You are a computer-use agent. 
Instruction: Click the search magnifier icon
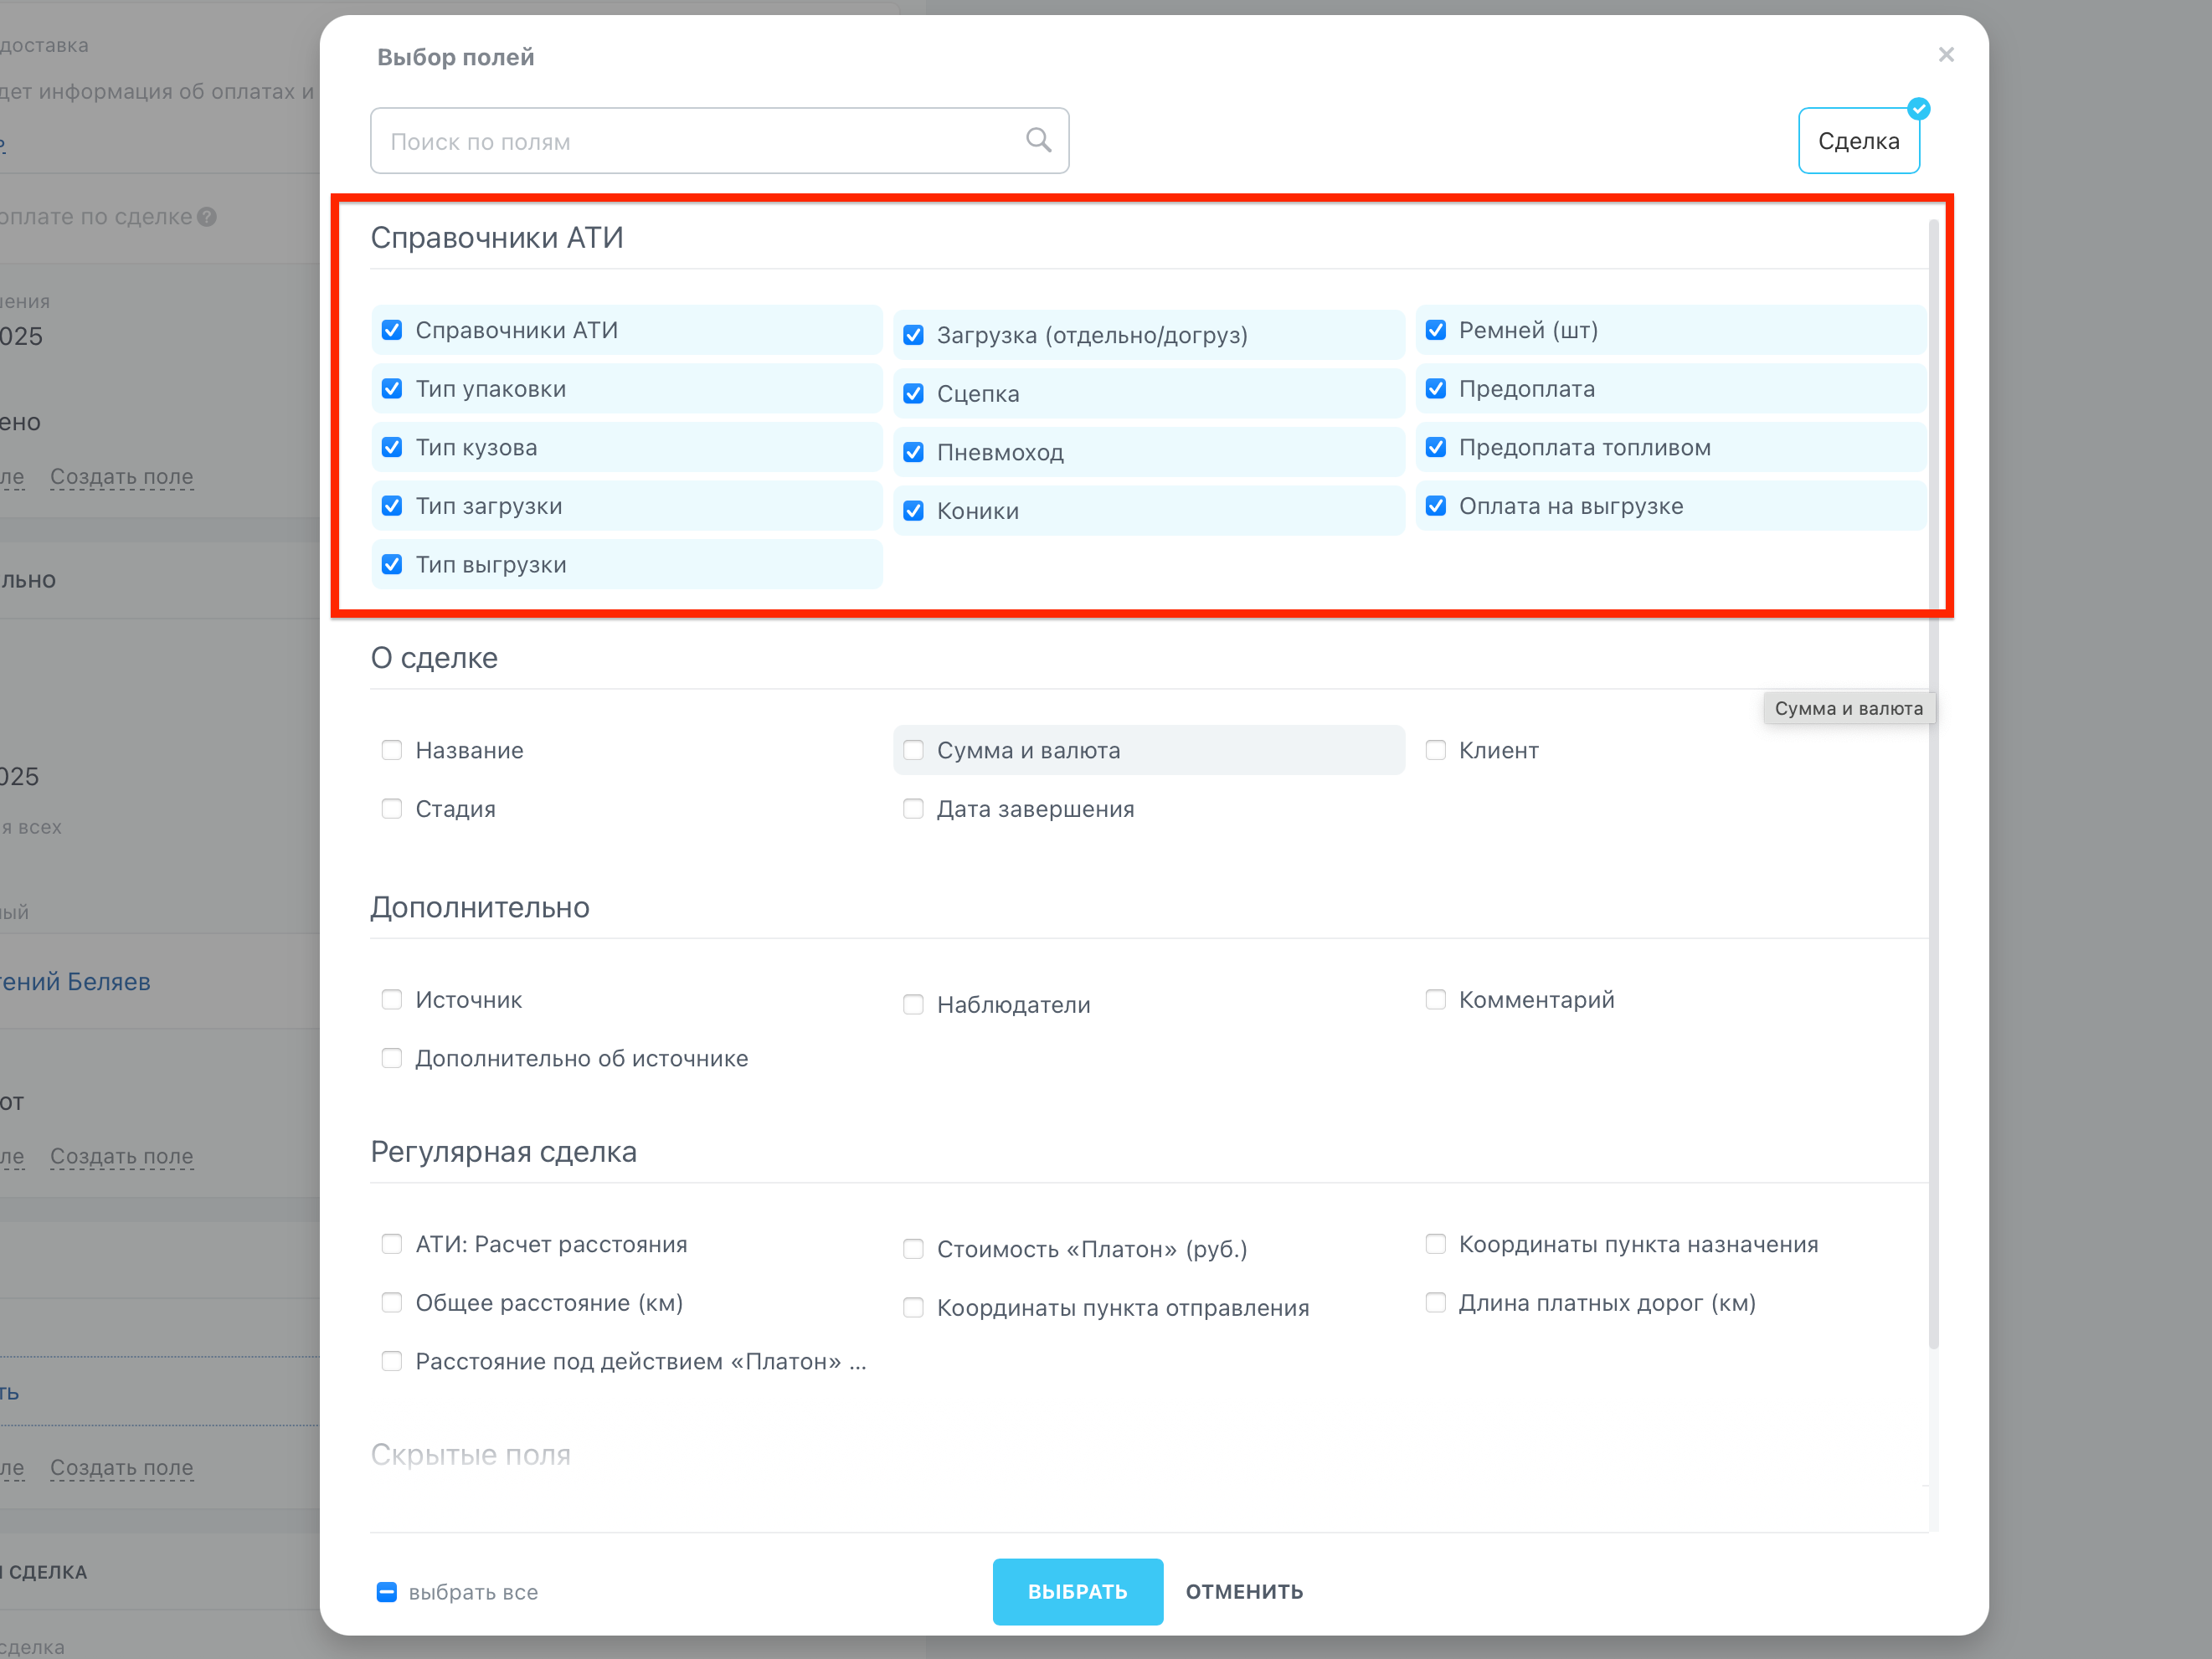[x=1038, y=140]
